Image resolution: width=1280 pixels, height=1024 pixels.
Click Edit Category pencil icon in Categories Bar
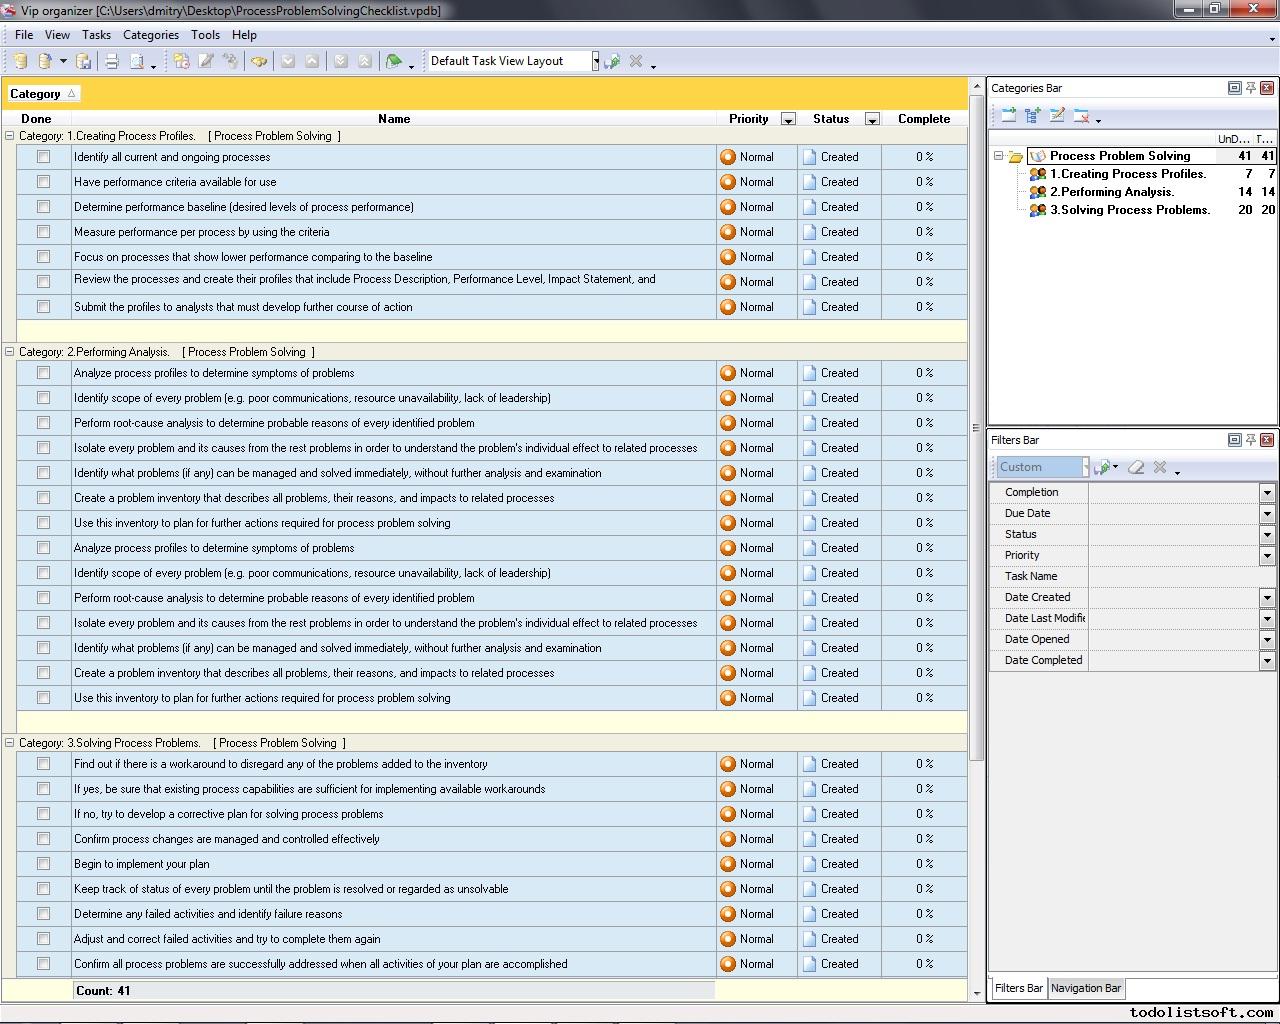(x=1057, y=116)
